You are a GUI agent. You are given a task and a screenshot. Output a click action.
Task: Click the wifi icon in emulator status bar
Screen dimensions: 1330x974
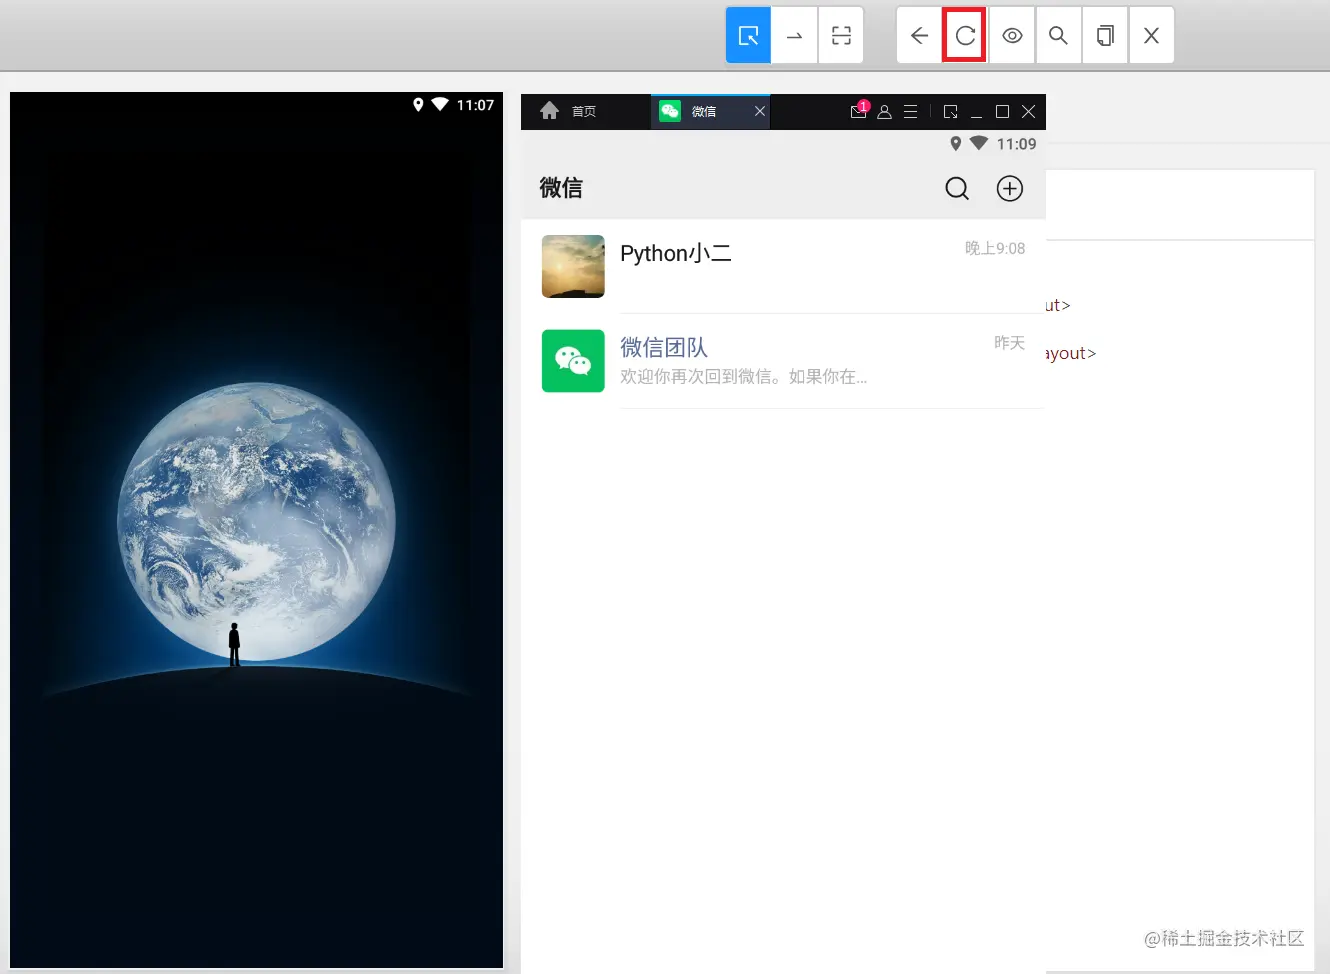click(x=979, y=143)
